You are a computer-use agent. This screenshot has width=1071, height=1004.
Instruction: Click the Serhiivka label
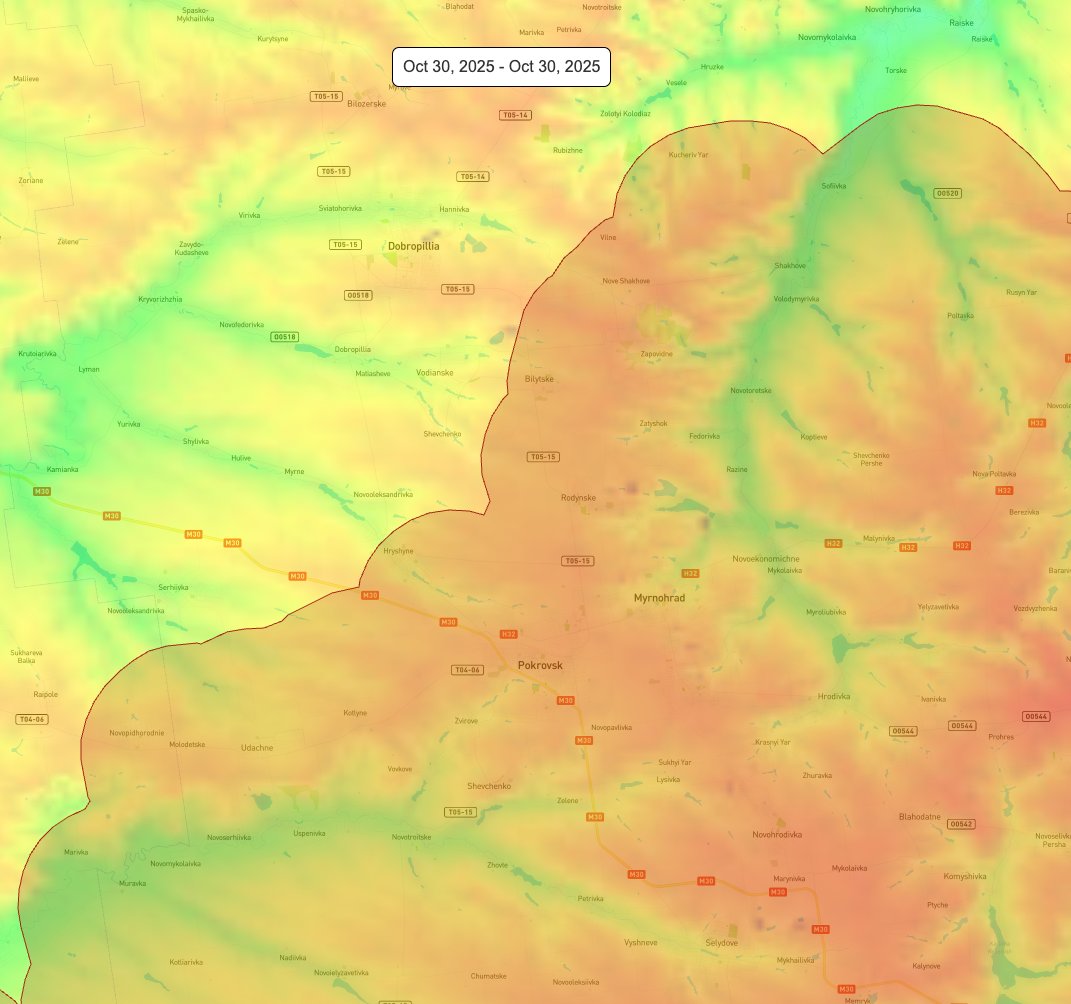pos(173,587)
